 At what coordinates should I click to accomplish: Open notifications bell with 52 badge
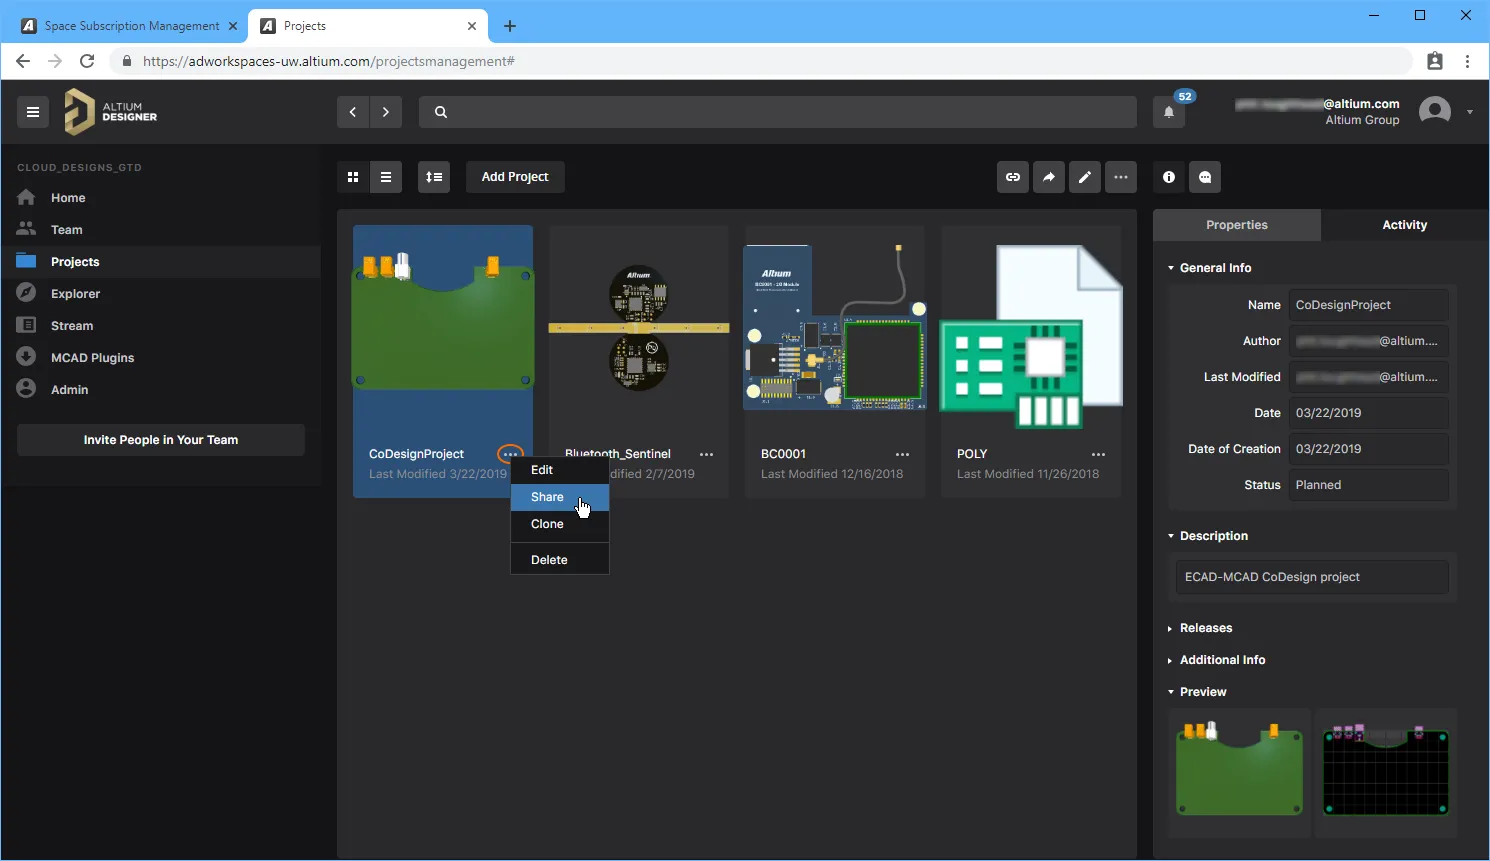click(1169, 112)
